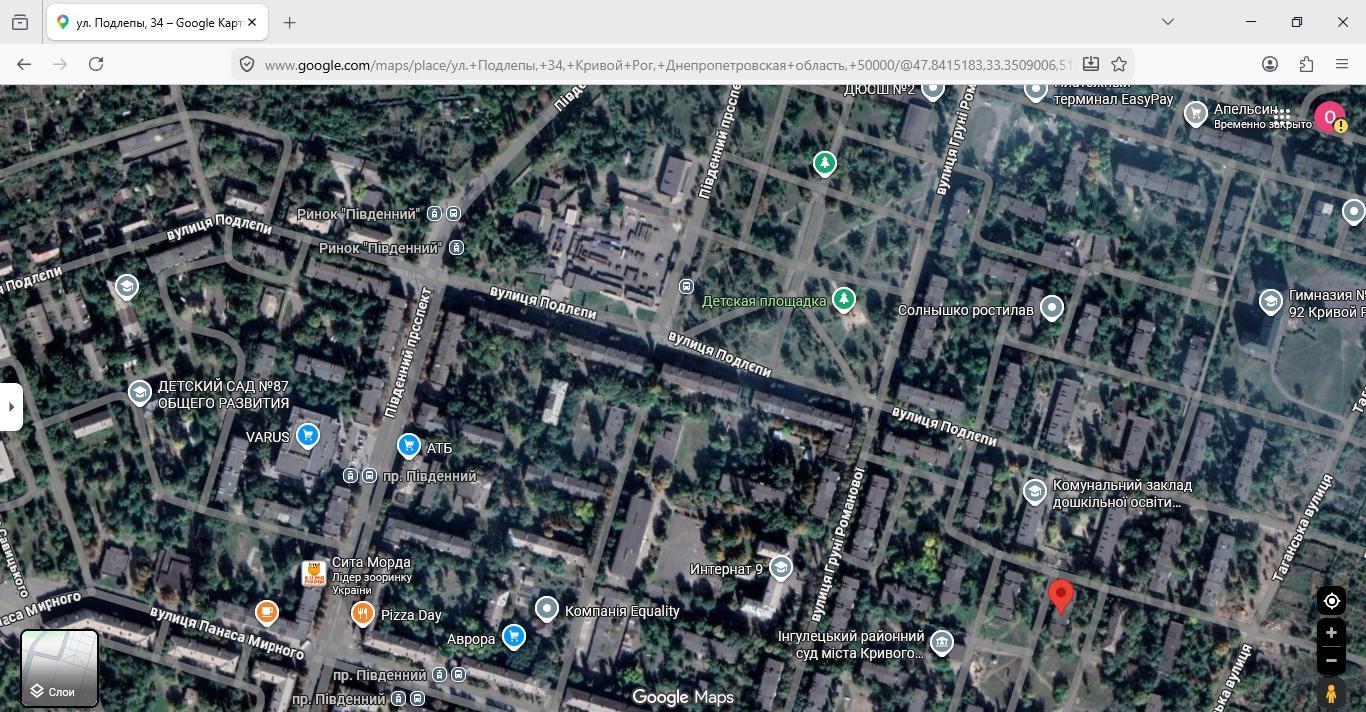Open the Google account avatar
The image size is (1366, 712).
point(1329,117)
